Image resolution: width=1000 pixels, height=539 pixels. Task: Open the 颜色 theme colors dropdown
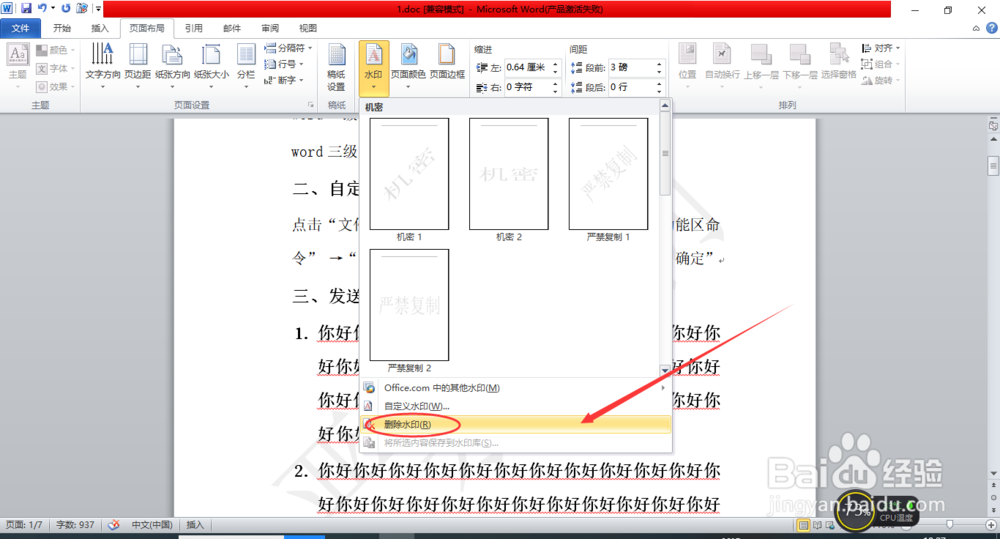click(x=55, y=50)
